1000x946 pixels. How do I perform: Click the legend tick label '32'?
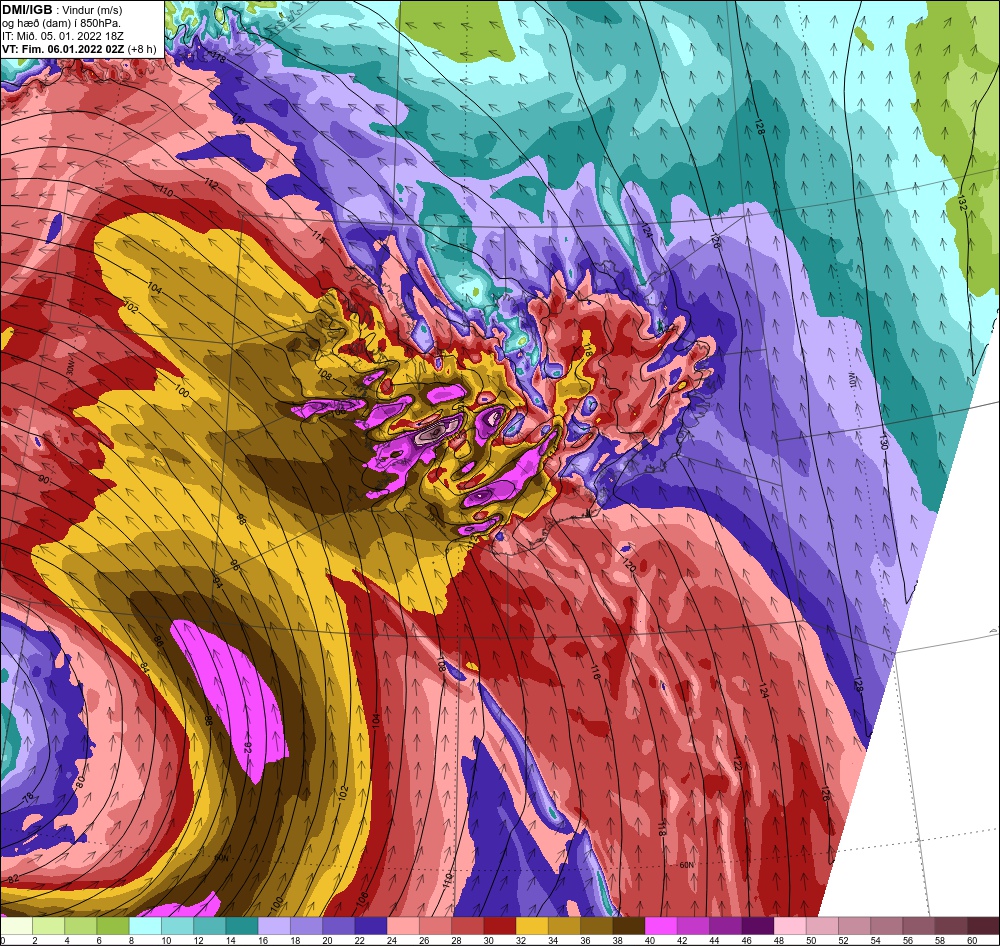coord(520,940)
